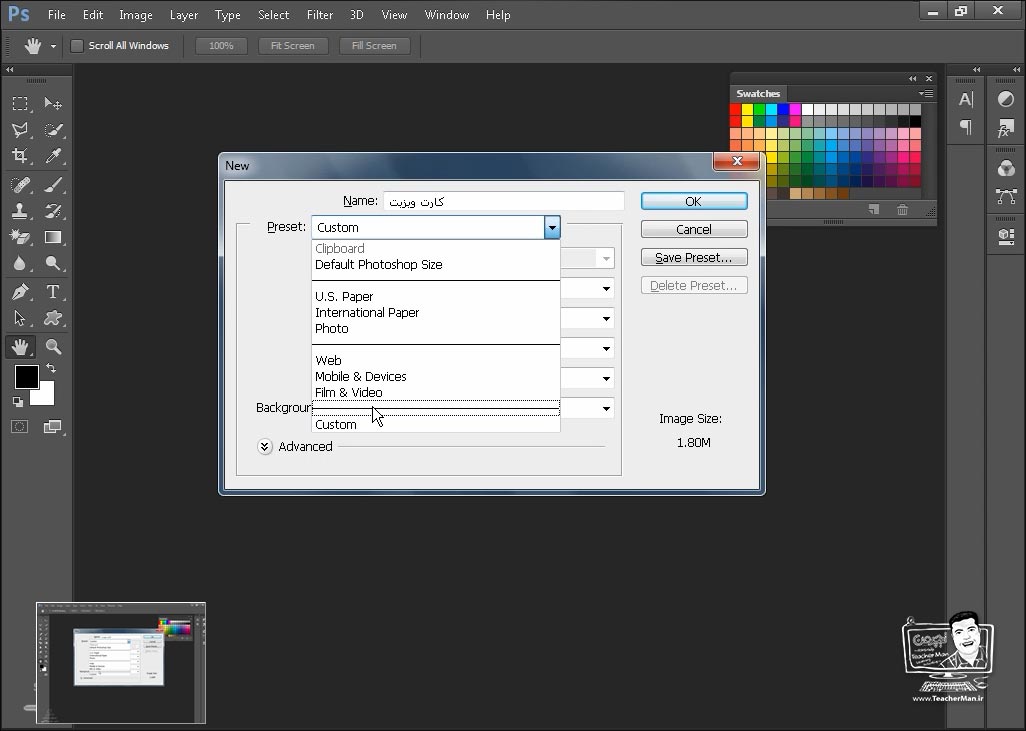Screen dimensions: 1026x731
Task: Select the Eraser tool
Action: (x=20, y=237)
